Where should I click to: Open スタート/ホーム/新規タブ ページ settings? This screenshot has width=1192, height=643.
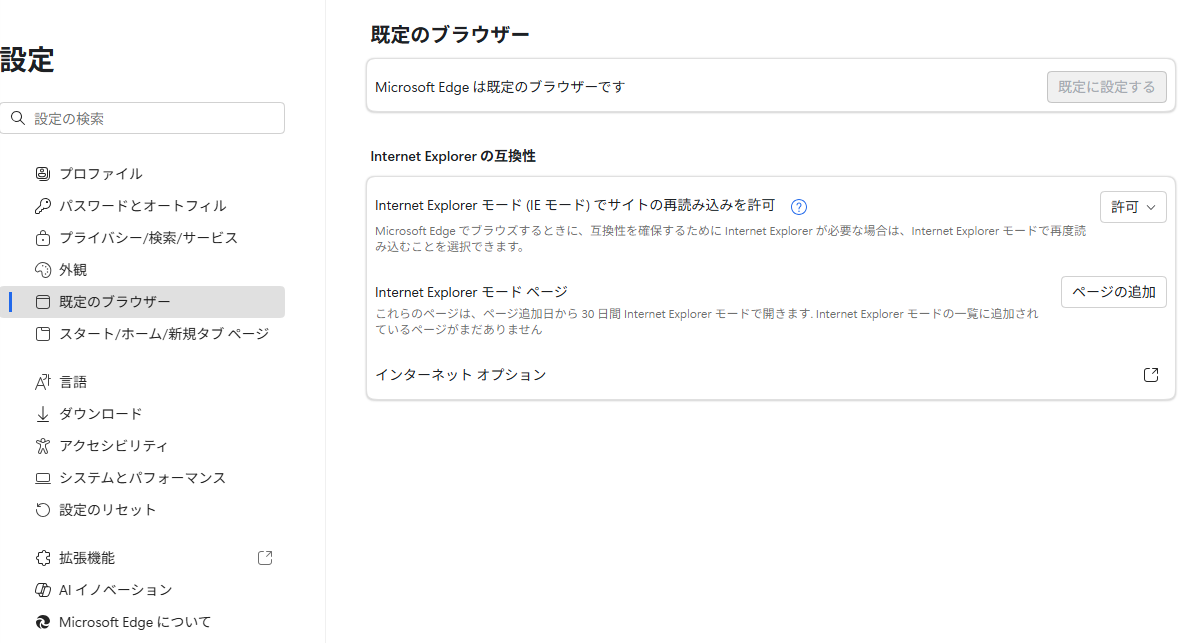(163, 334)
